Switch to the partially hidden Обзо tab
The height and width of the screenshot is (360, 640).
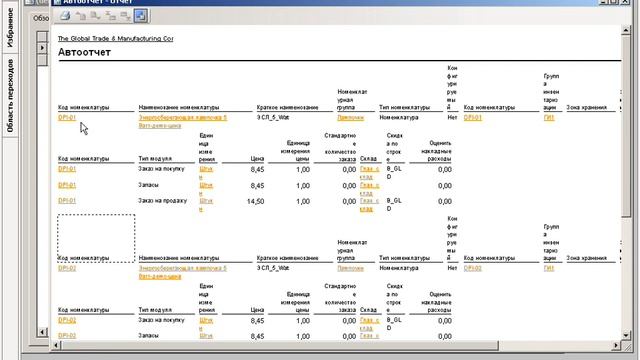coord(41,18)
